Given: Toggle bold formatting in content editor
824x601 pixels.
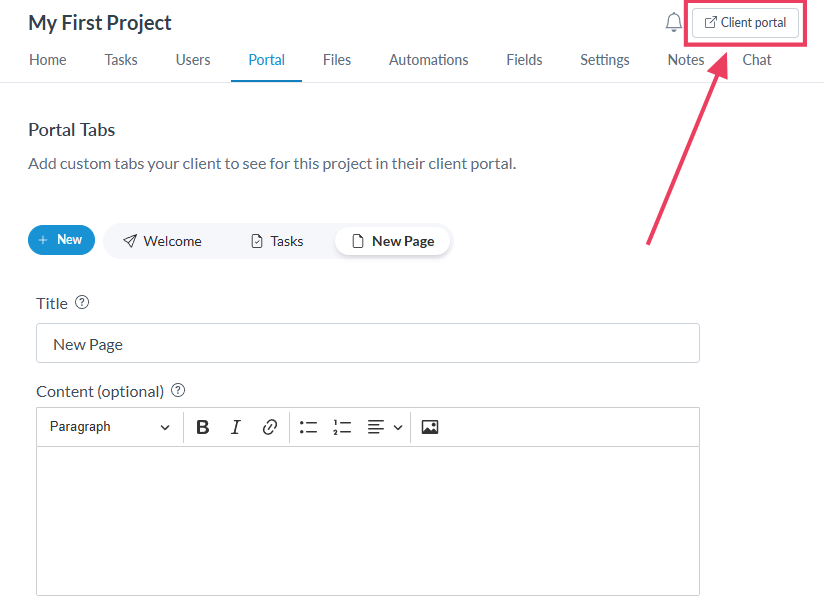Looking at the screenshot, I should 203,427.
